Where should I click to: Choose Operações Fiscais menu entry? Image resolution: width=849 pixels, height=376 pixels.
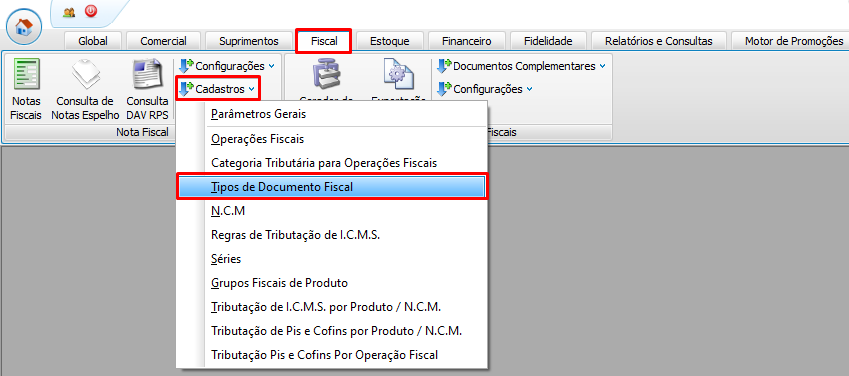click(332, 139)
